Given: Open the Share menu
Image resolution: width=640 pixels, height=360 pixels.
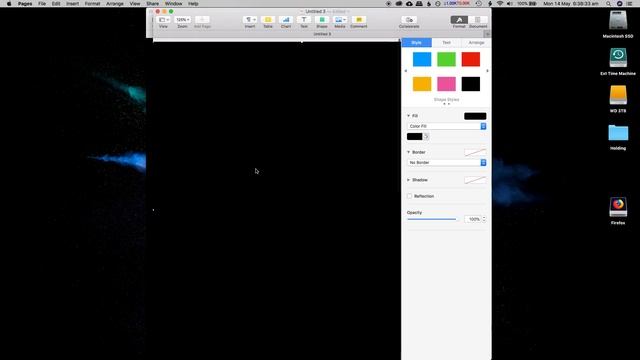Looking at the screenshot, I should pos(153,4).
